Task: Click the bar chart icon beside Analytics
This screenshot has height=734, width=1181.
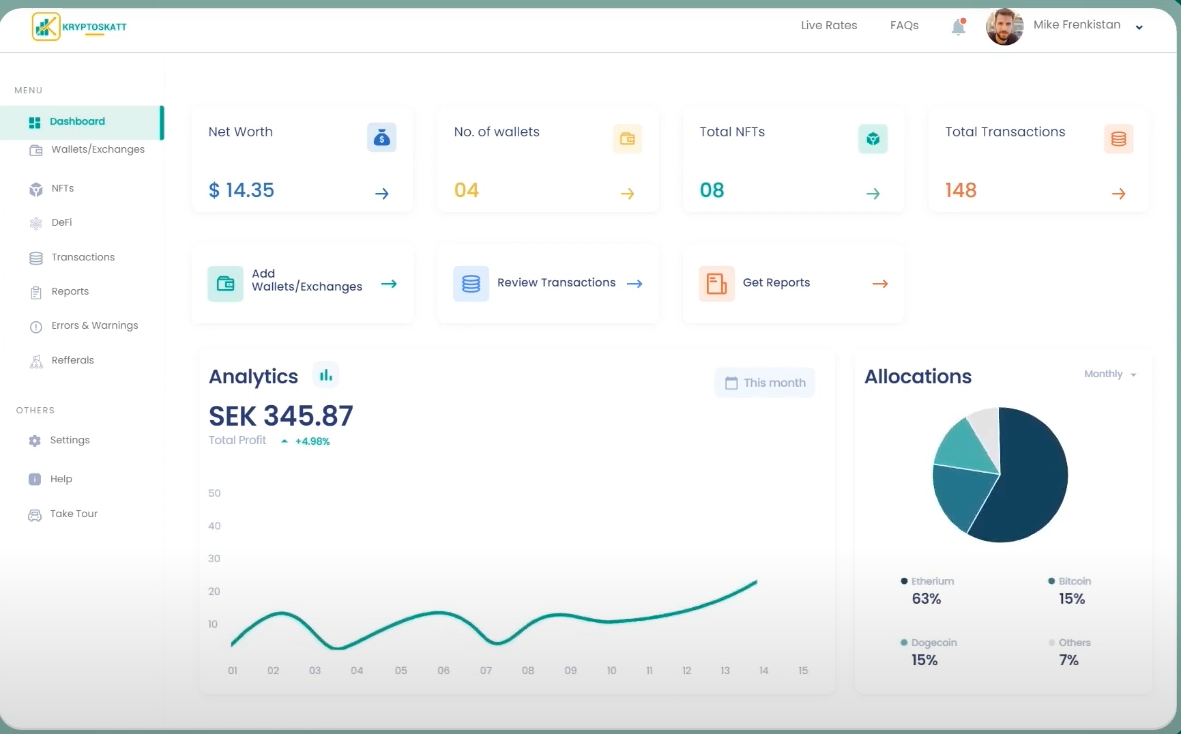Action: [326, 375]
